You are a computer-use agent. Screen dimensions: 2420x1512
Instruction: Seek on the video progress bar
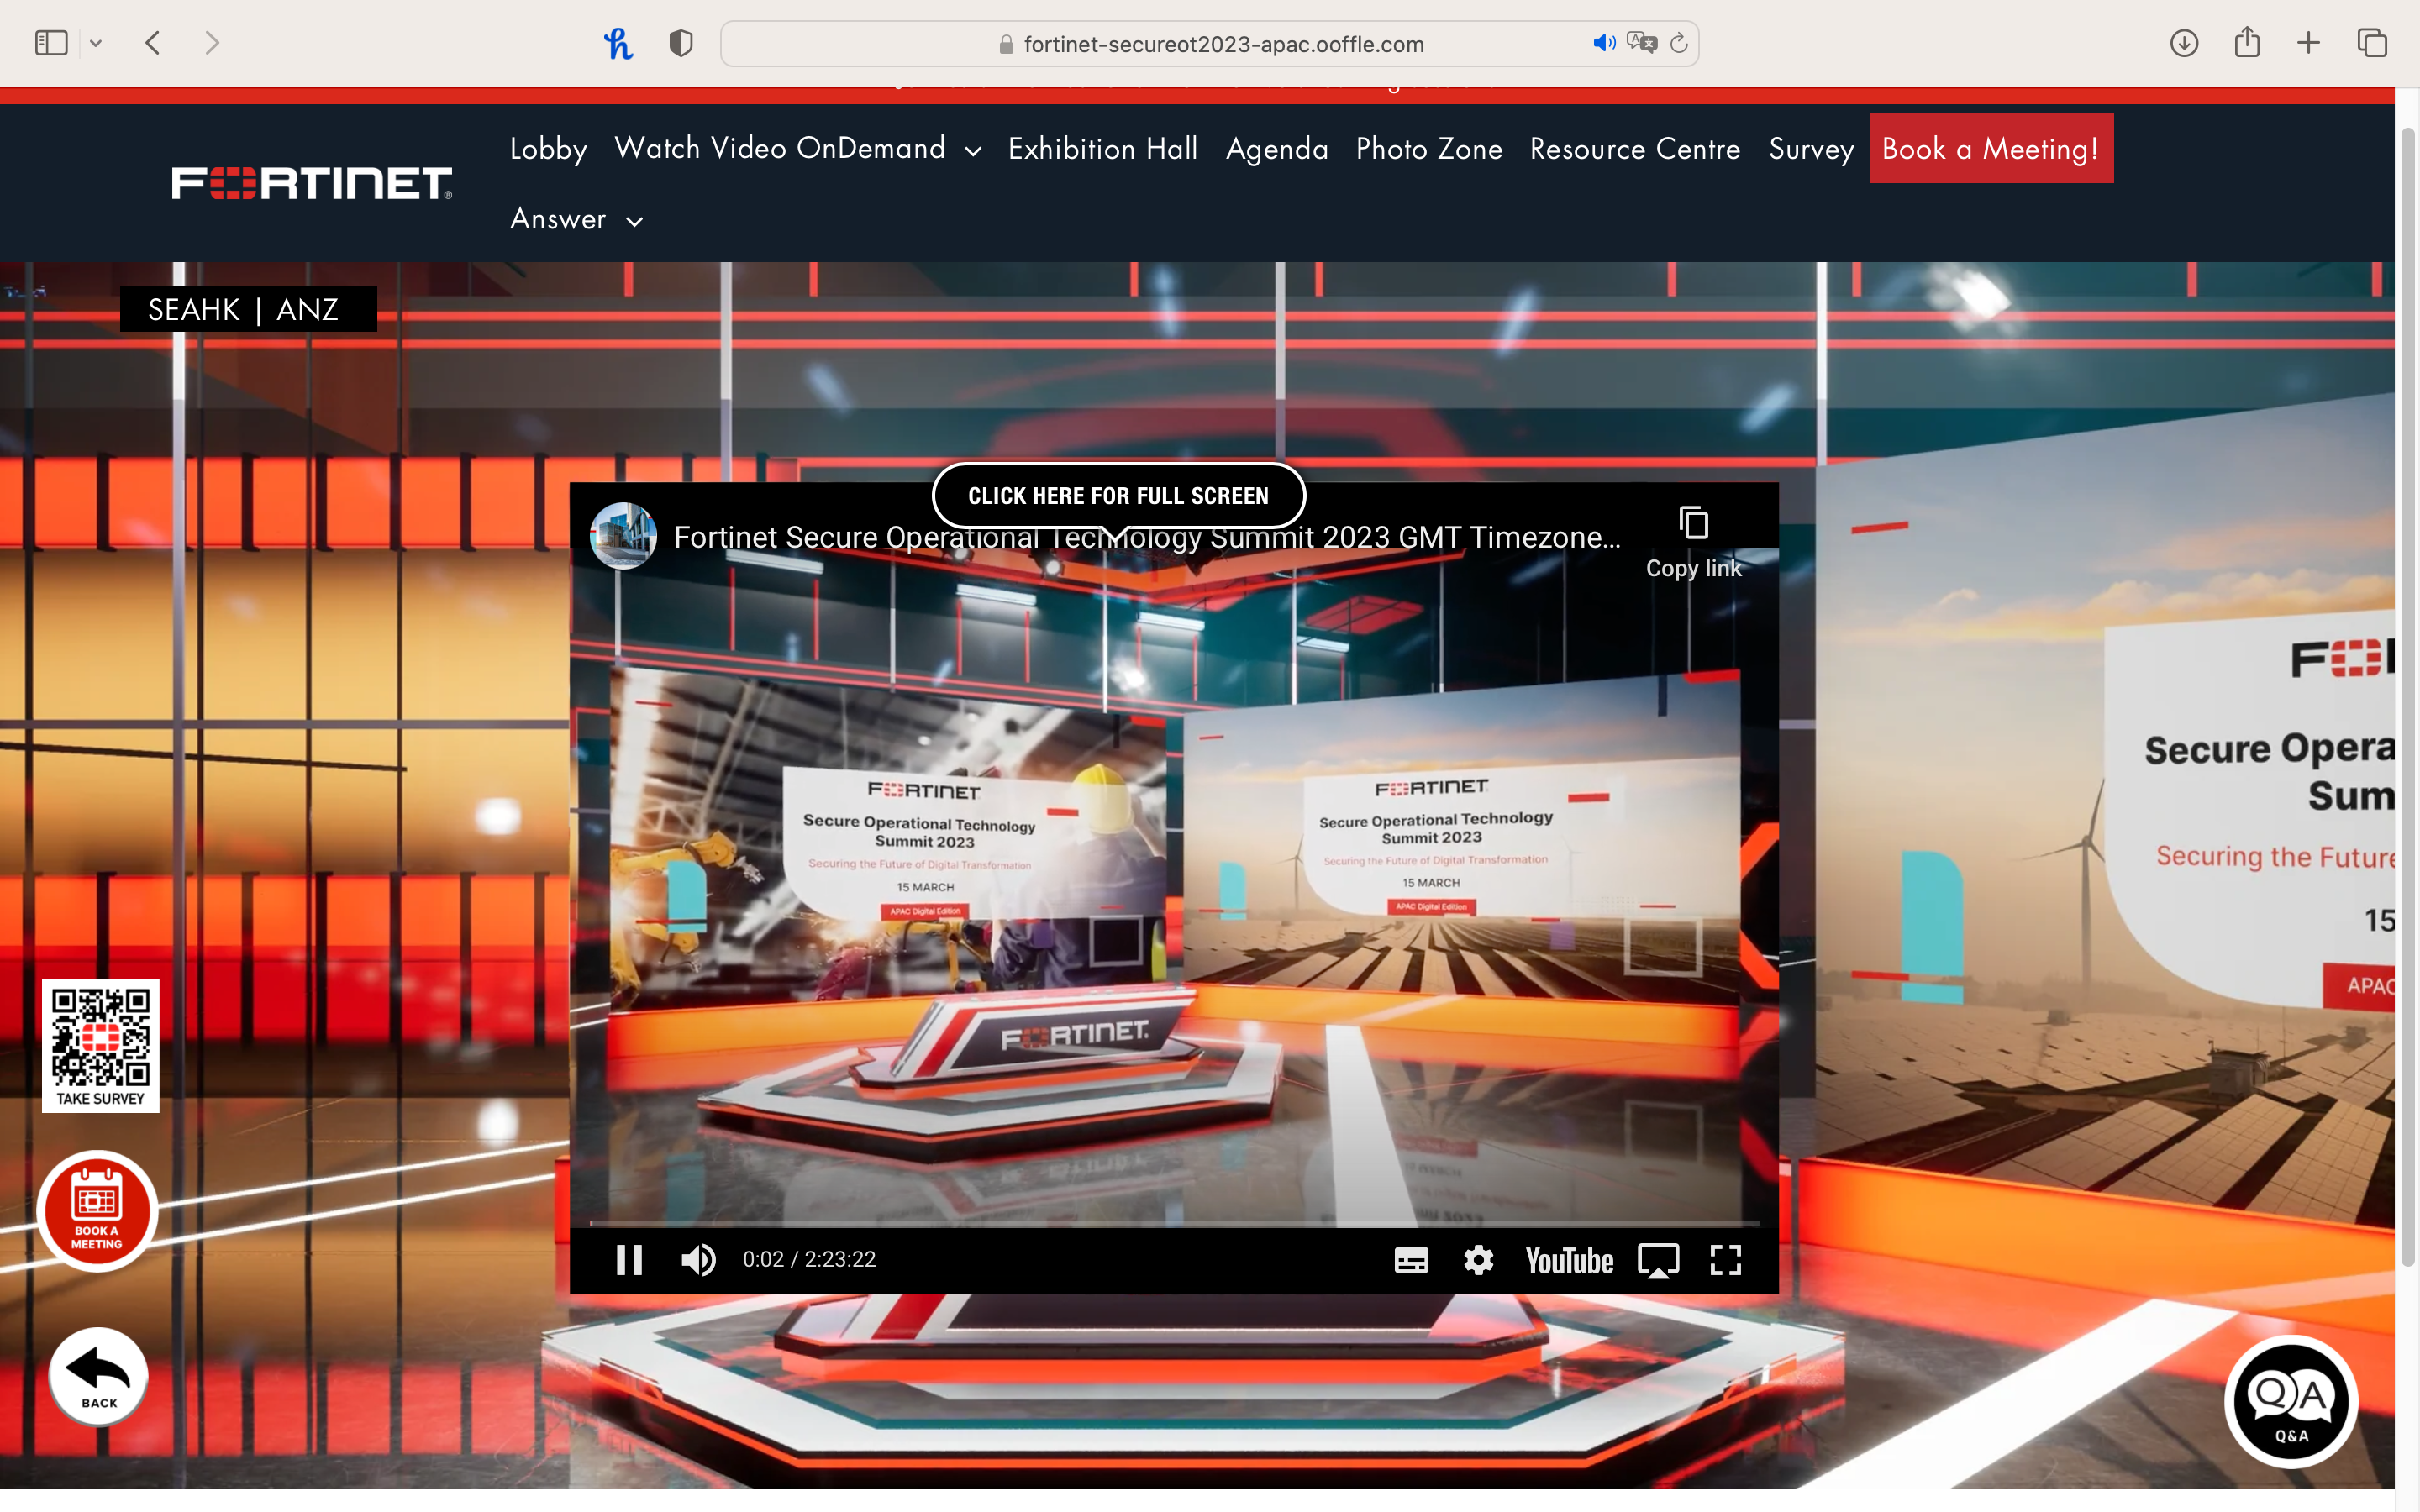(x=1174, y=1223)
